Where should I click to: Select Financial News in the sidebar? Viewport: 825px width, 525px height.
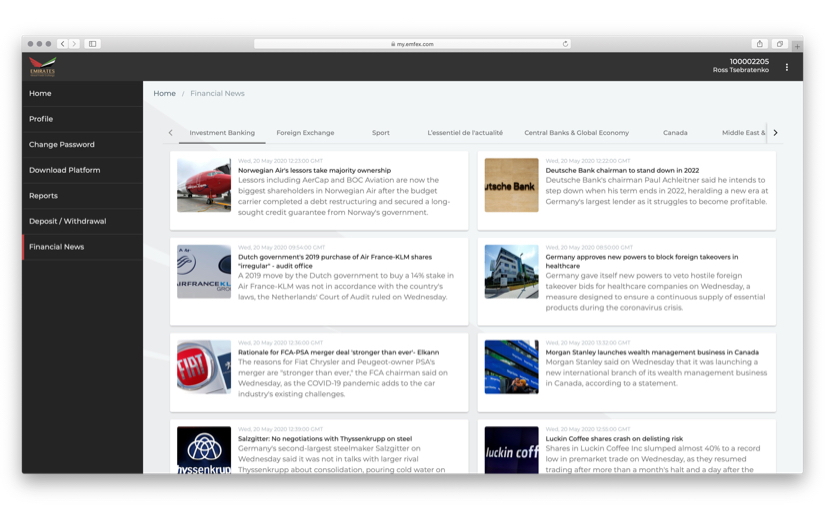(x=82, y=247)
